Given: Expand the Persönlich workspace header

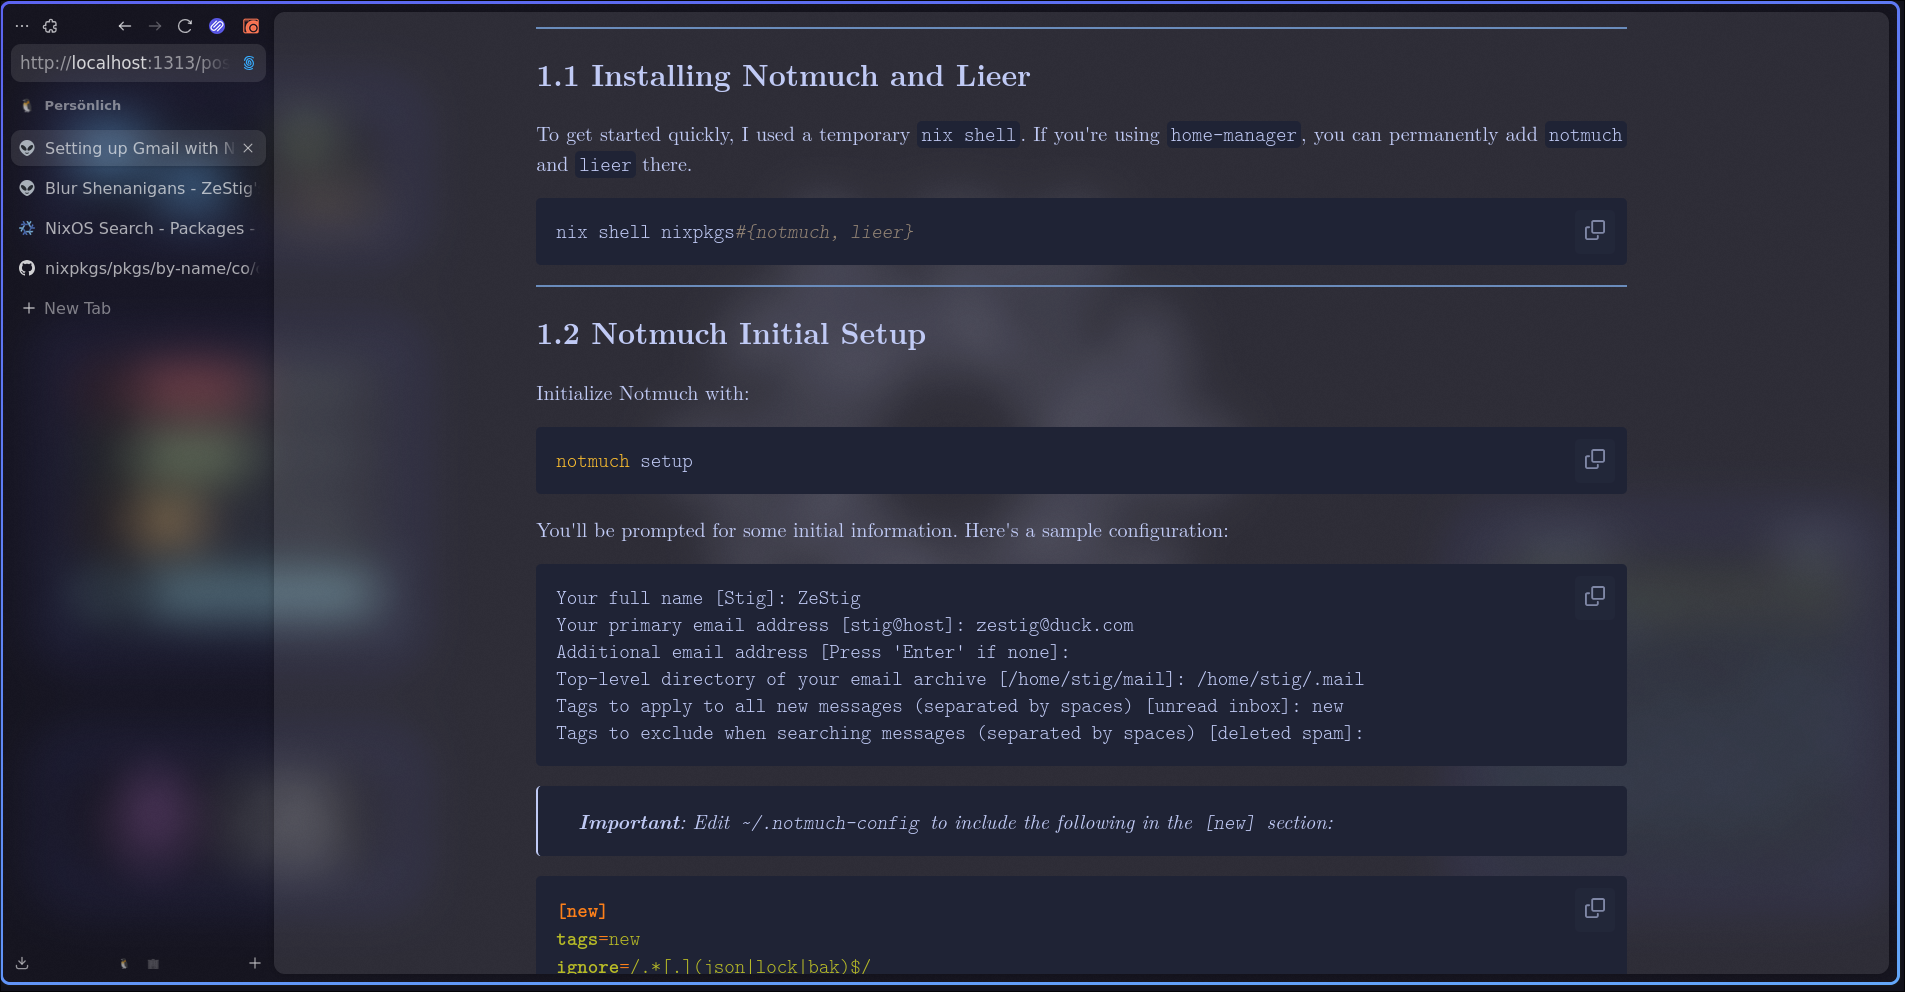Looking at the screenshot, I should tap(82, 105).
